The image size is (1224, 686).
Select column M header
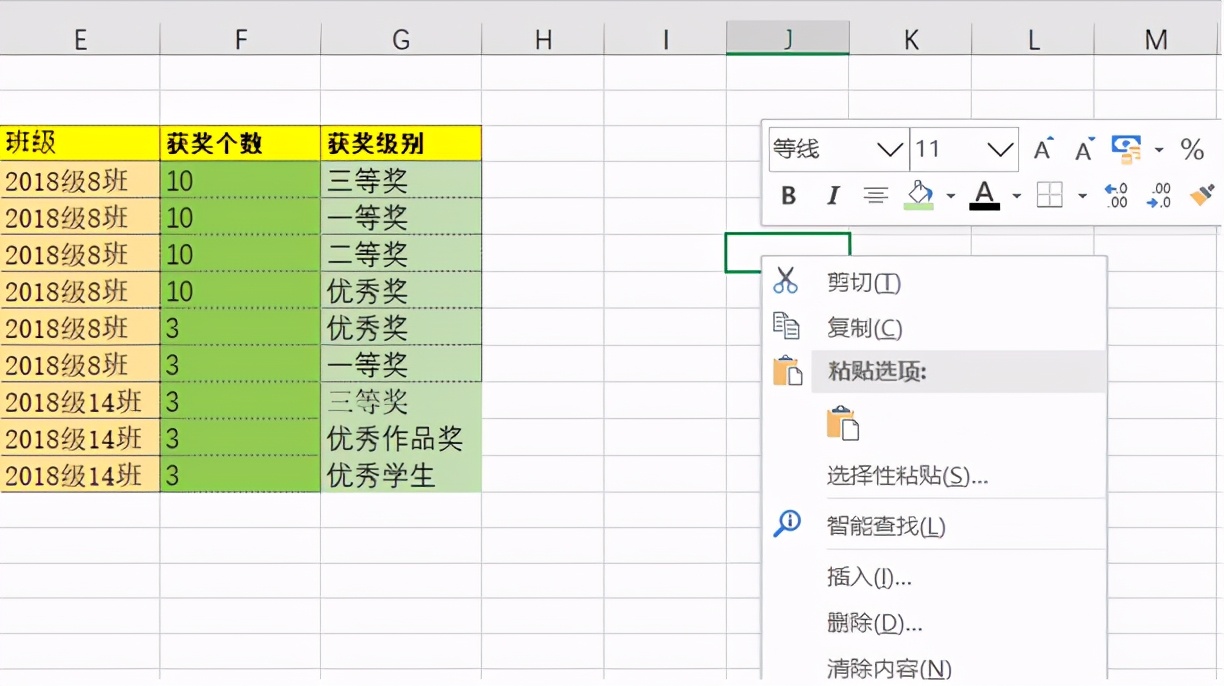tap(1158, 39)
